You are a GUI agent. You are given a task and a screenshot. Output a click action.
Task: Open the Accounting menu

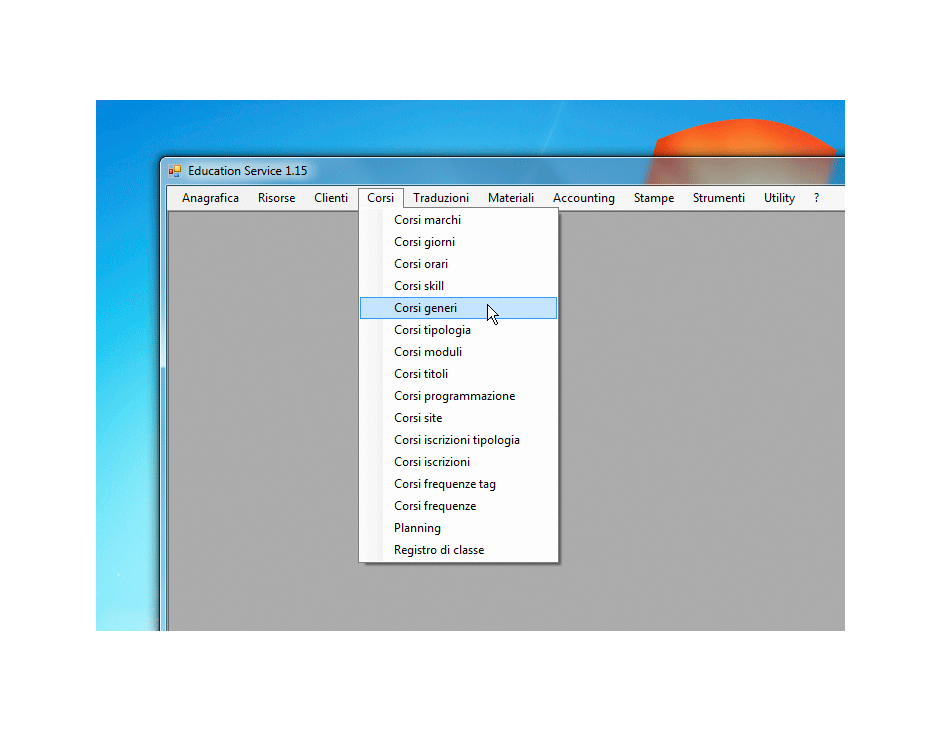pos(584,198)
